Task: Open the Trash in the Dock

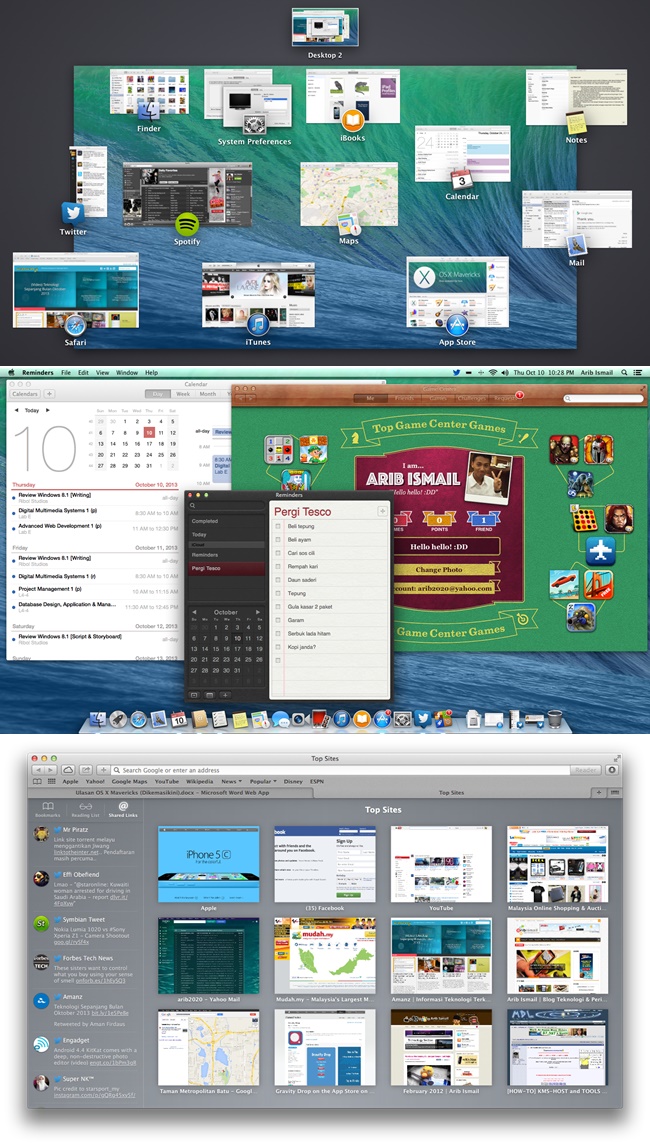Action: click(x=555, y=719)
